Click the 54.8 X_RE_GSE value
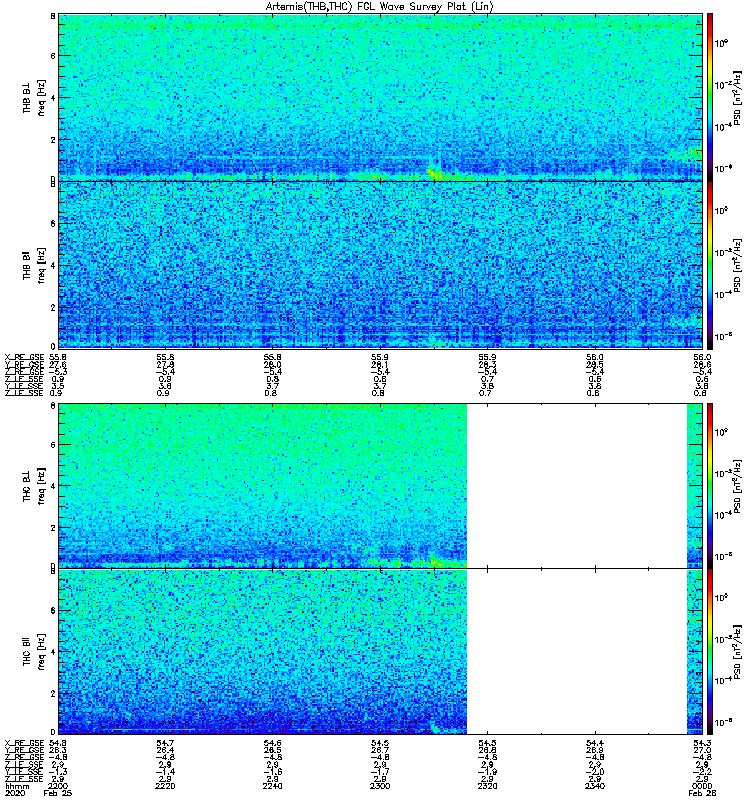This screenshot has height=800, width=750. pos(58,742)
